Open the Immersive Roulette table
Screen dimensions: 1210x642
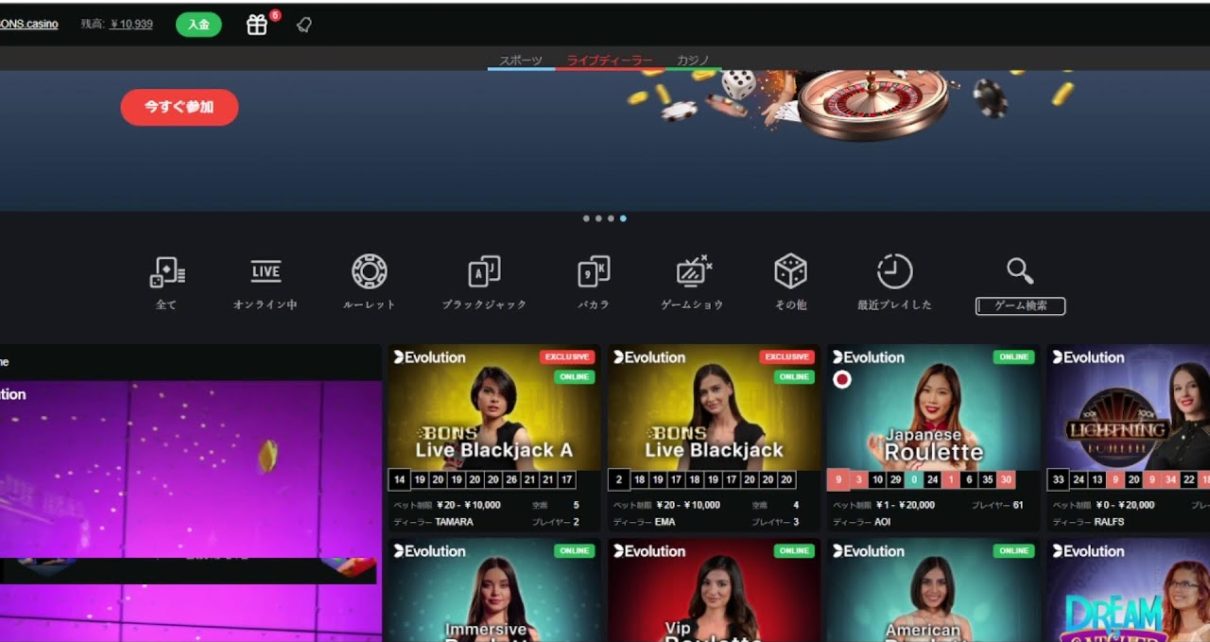point(494,590)
